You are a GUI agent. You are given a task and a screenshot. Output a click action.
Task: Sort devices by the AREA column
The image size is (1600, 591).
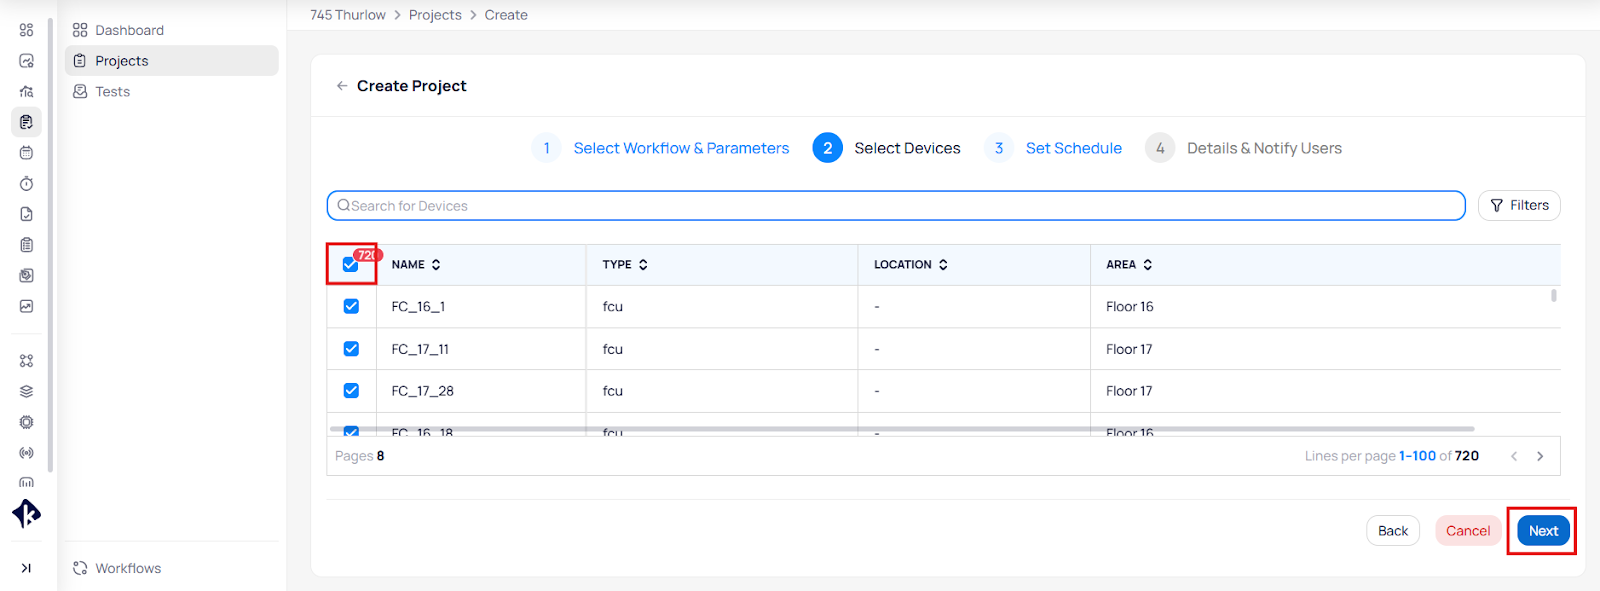click(x=1147, y=265)
